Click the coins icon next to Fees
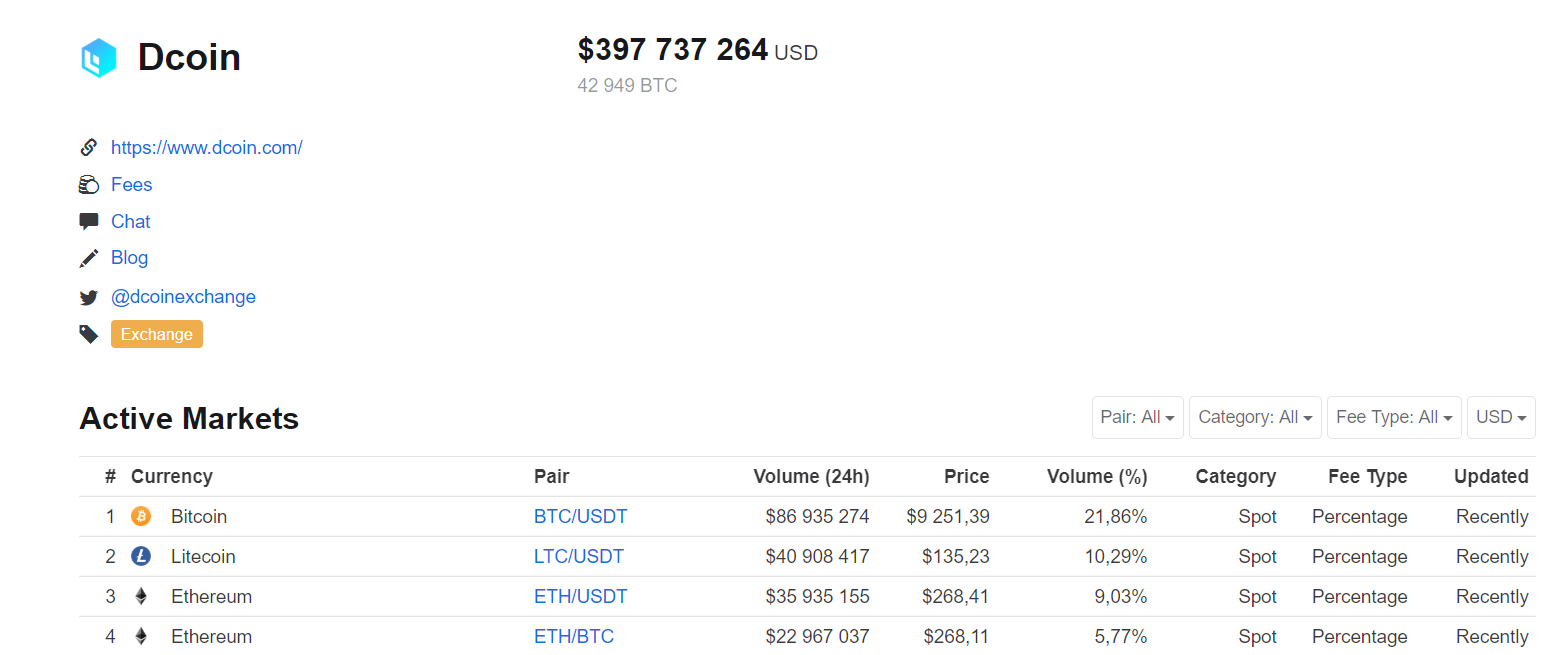 click(x=89, y=185)
